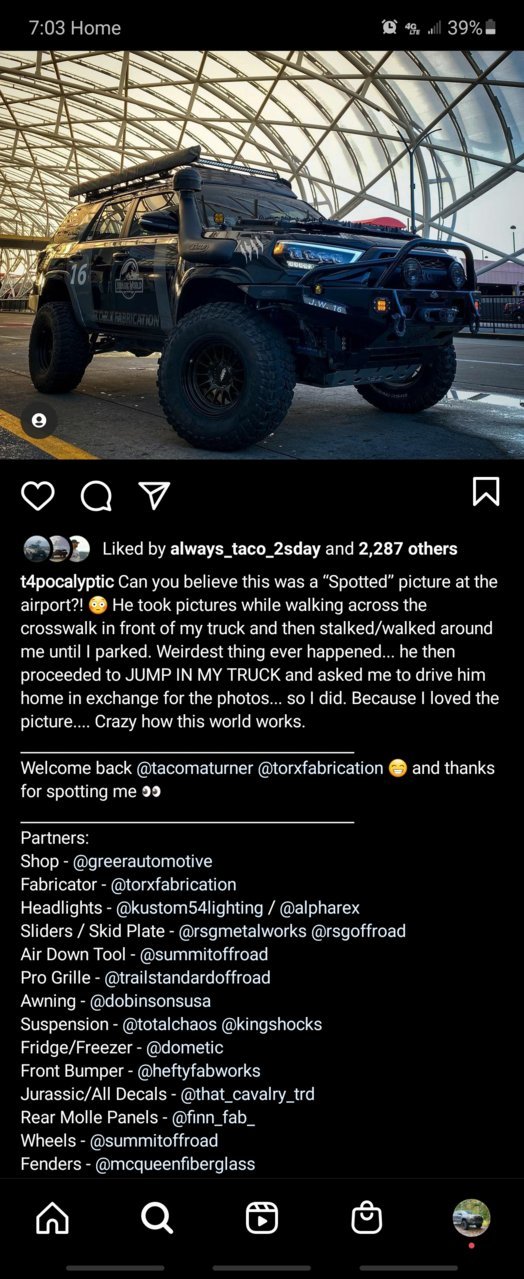524x1279 pixels.
Task: Go to Home feed tab
Action: pos(52,1217)
